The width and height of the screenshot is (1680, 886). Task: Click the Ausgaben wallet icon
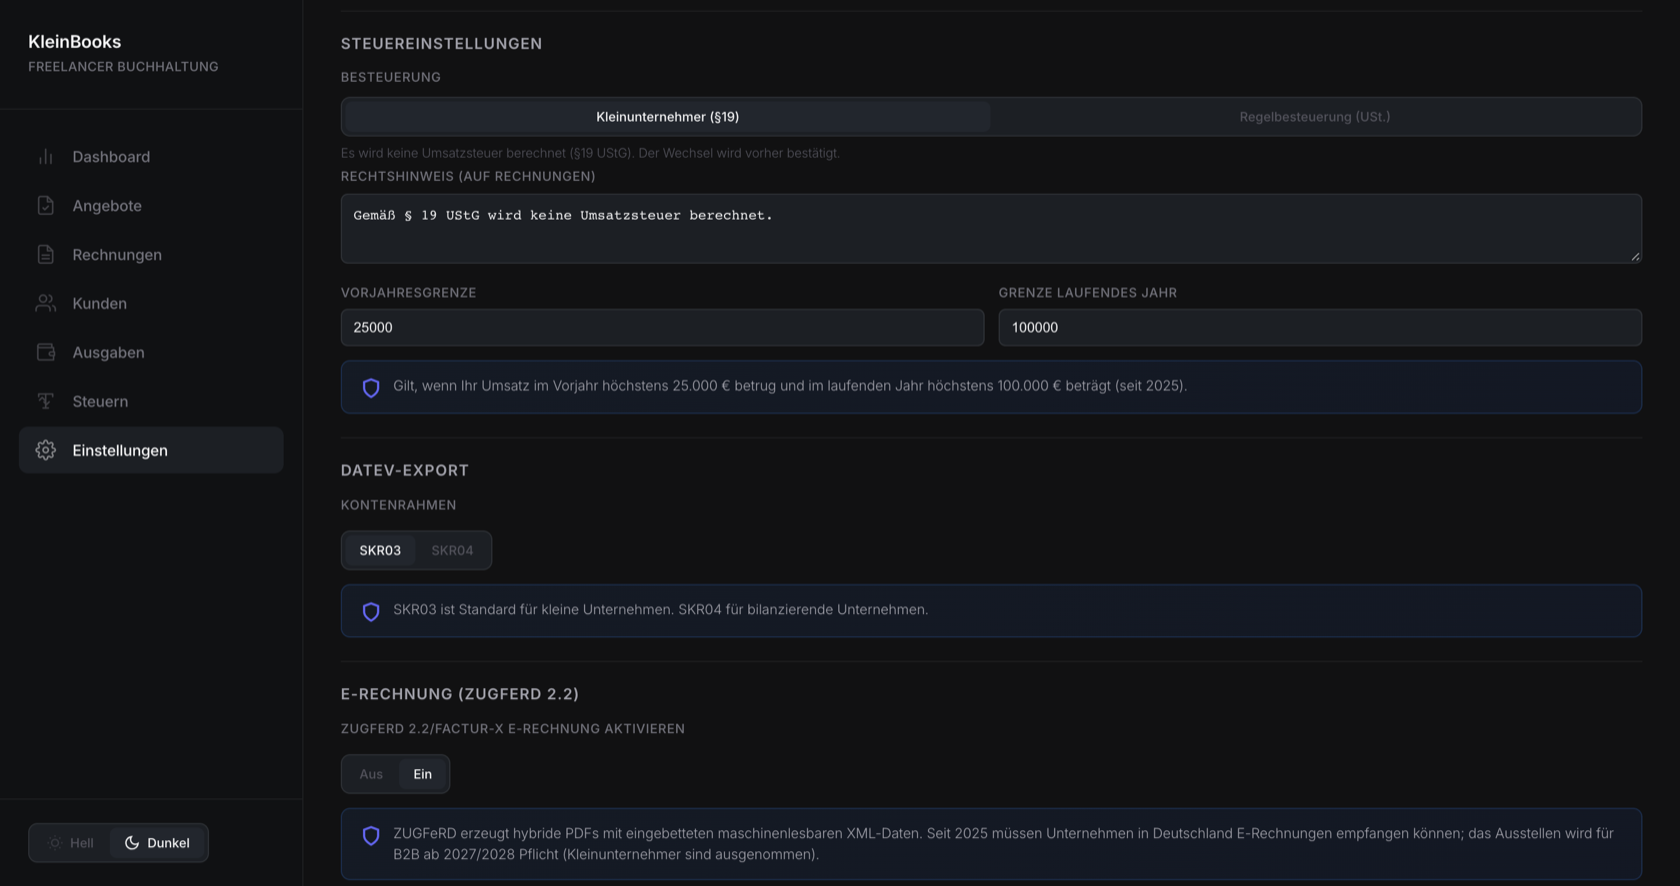(x=46, y=353)
